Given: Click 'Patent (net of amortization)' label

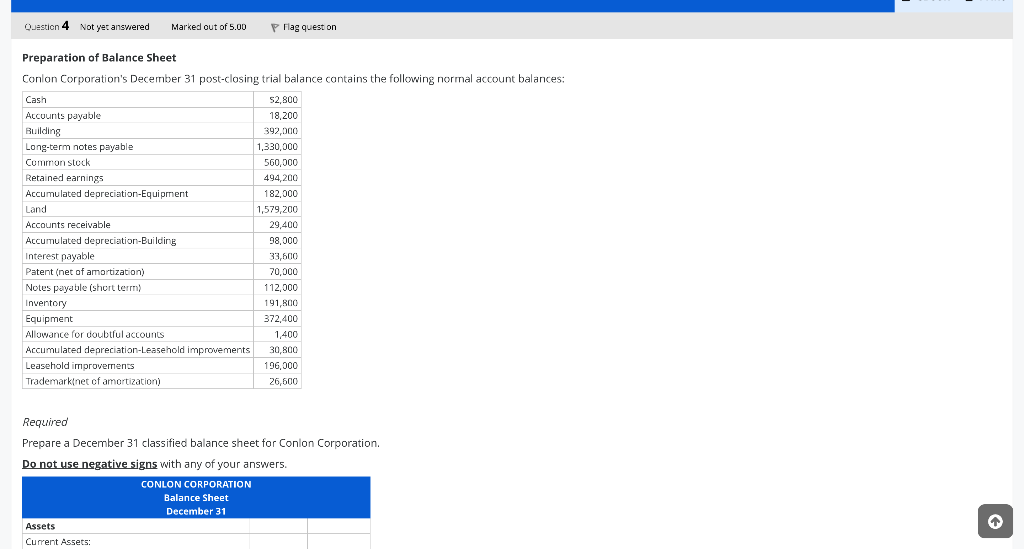Looking at the screenshot, I should [85, 272].
